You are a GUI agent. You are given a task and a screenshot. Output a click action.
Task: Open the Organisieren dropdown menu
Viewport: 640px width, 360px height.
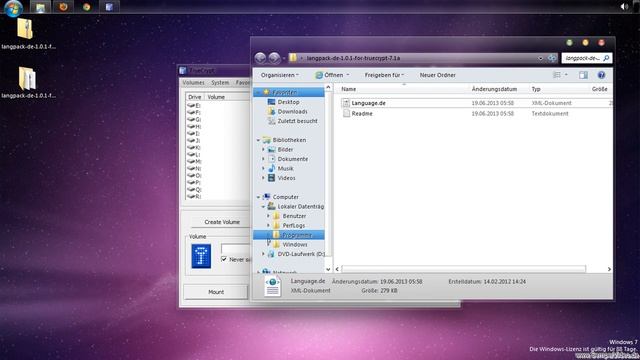click(x=280, y=75)
